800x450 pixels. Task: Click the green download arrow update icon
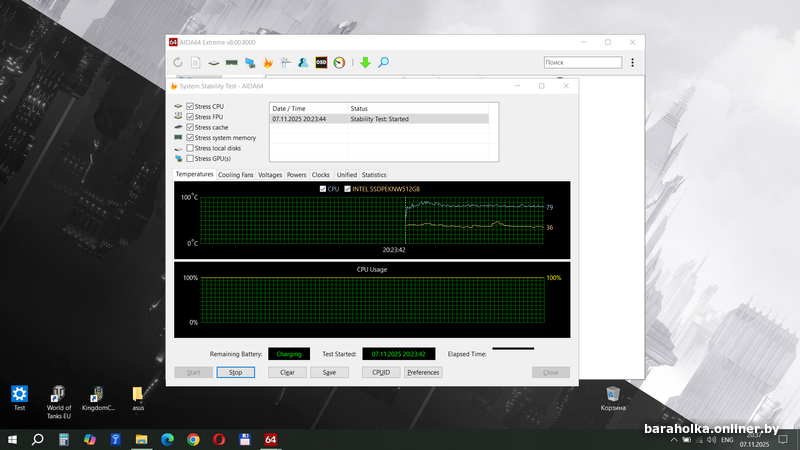tap(365, 62)
